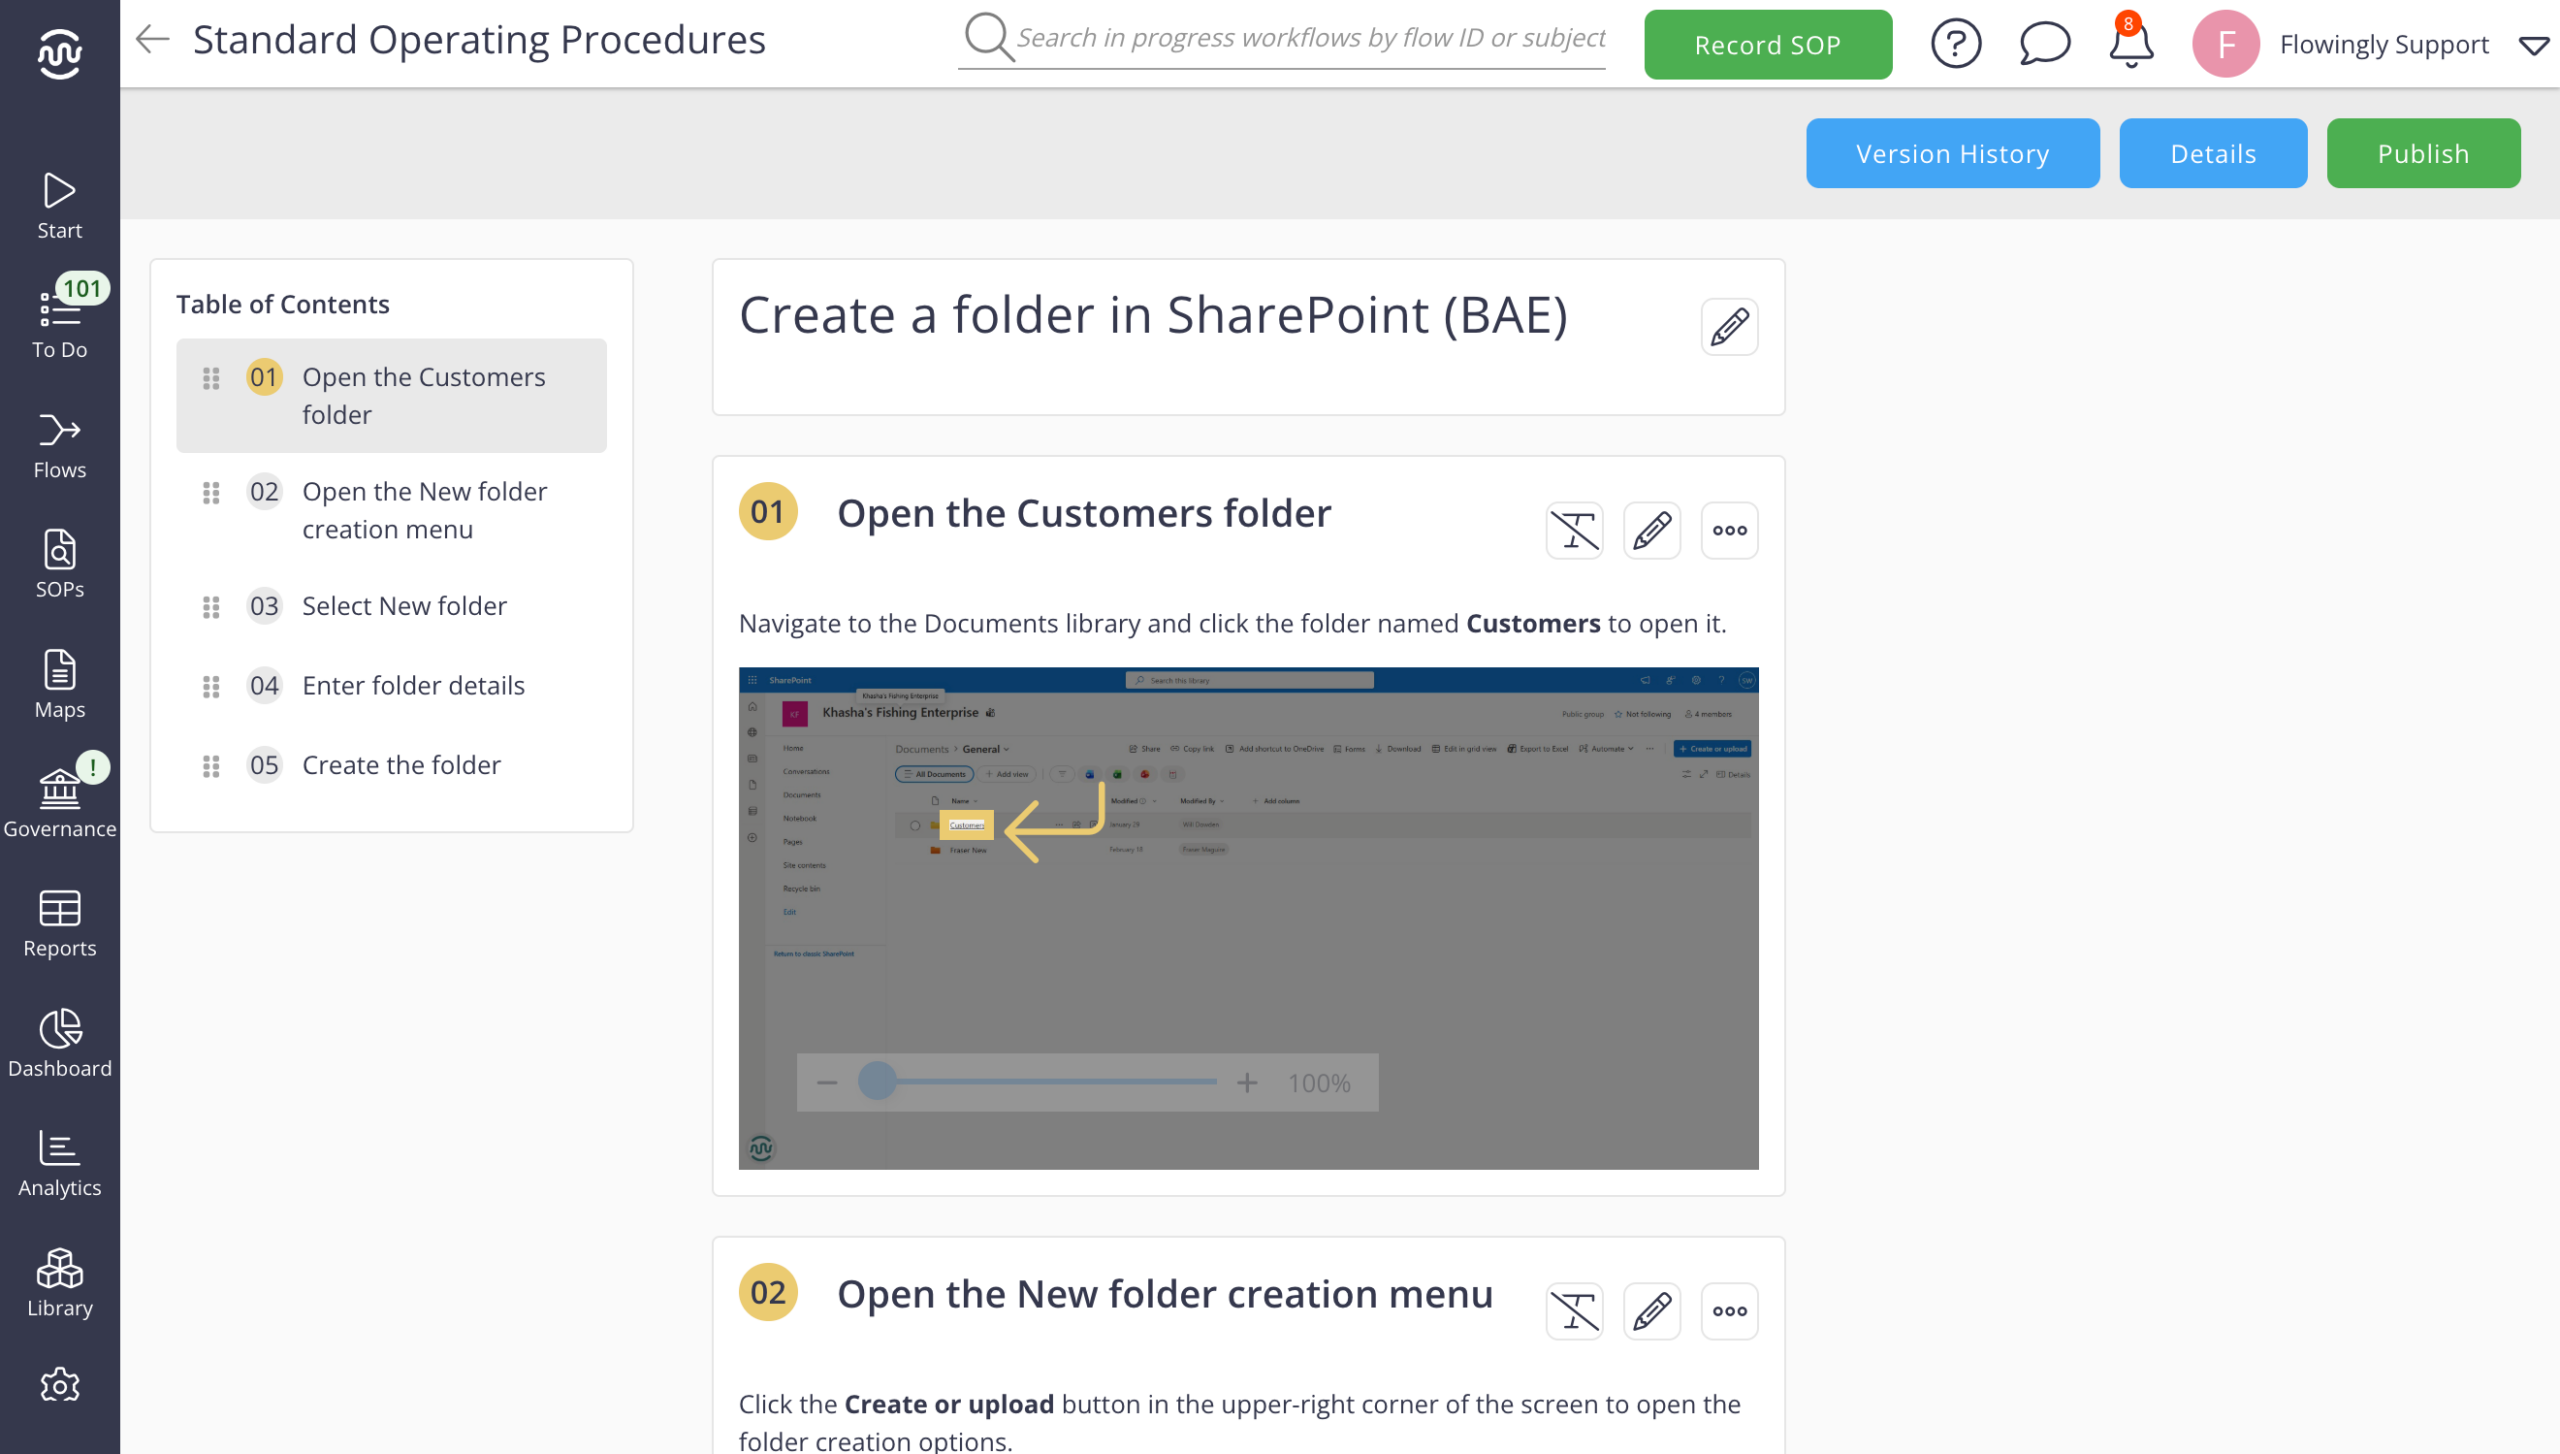Image resolution: width=2560 pixels, height=1454 pixels.
Task: Go back using the left arrow
Action: coord(153,40)
